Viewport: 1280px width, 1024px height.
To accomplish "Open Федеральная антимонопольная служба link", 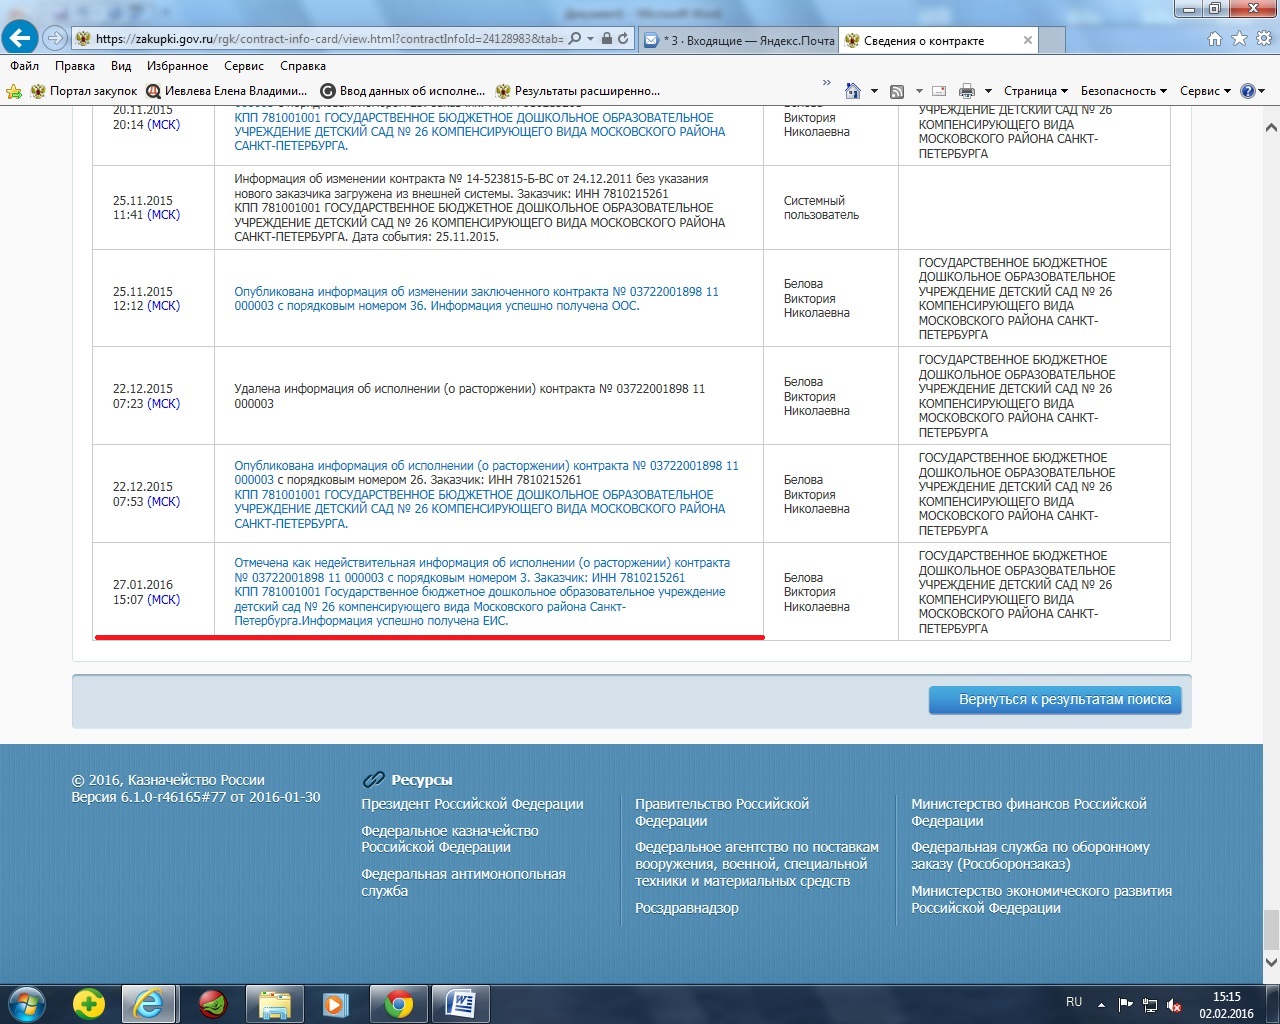I will click(463, 882).
